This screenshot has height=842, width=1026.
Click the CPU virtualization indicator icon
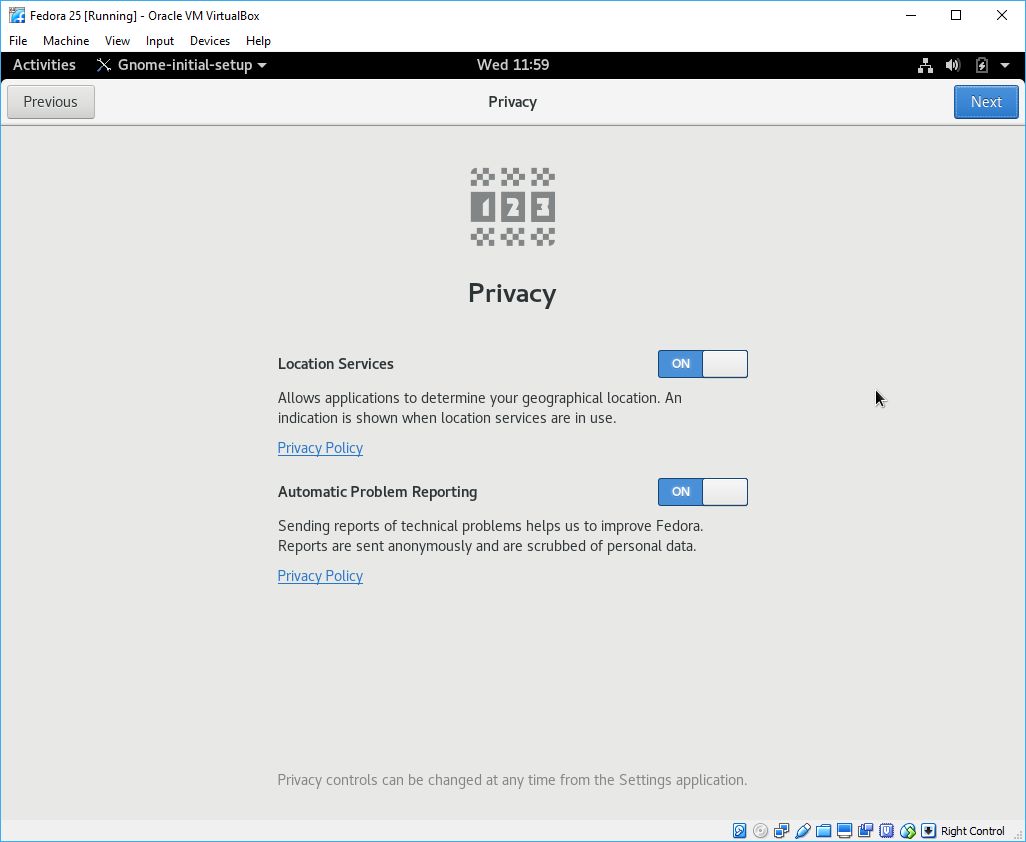coord(886,831)
